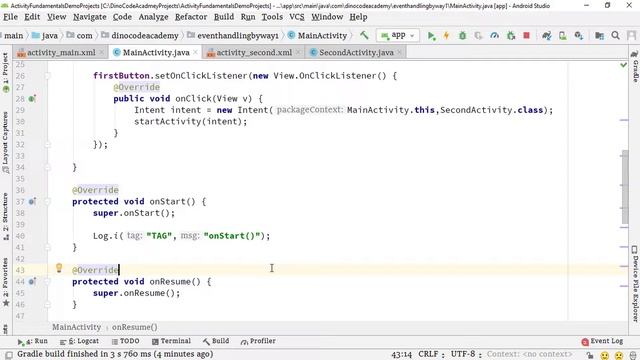Image resolution: width=640 pixels, height=360 pixels.
Task: Open the SDK Manager icon
Action: 578,36
